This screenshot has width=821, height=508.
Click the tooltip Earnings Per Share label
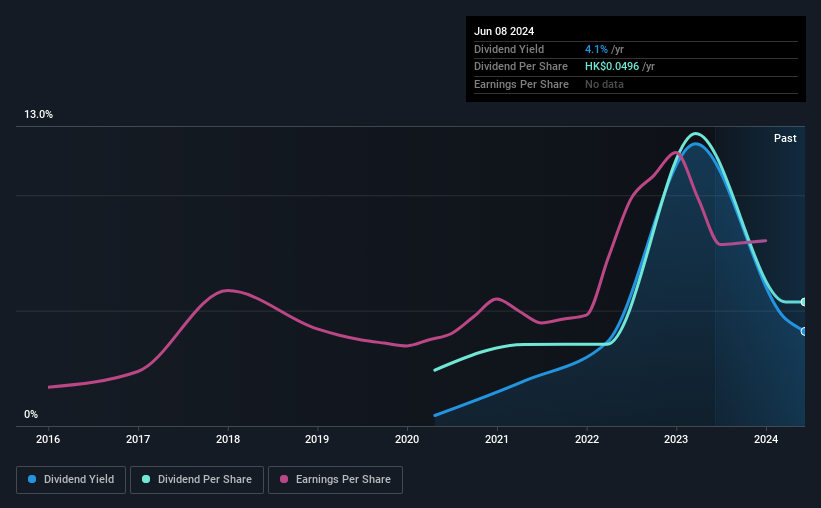(521, 84)
